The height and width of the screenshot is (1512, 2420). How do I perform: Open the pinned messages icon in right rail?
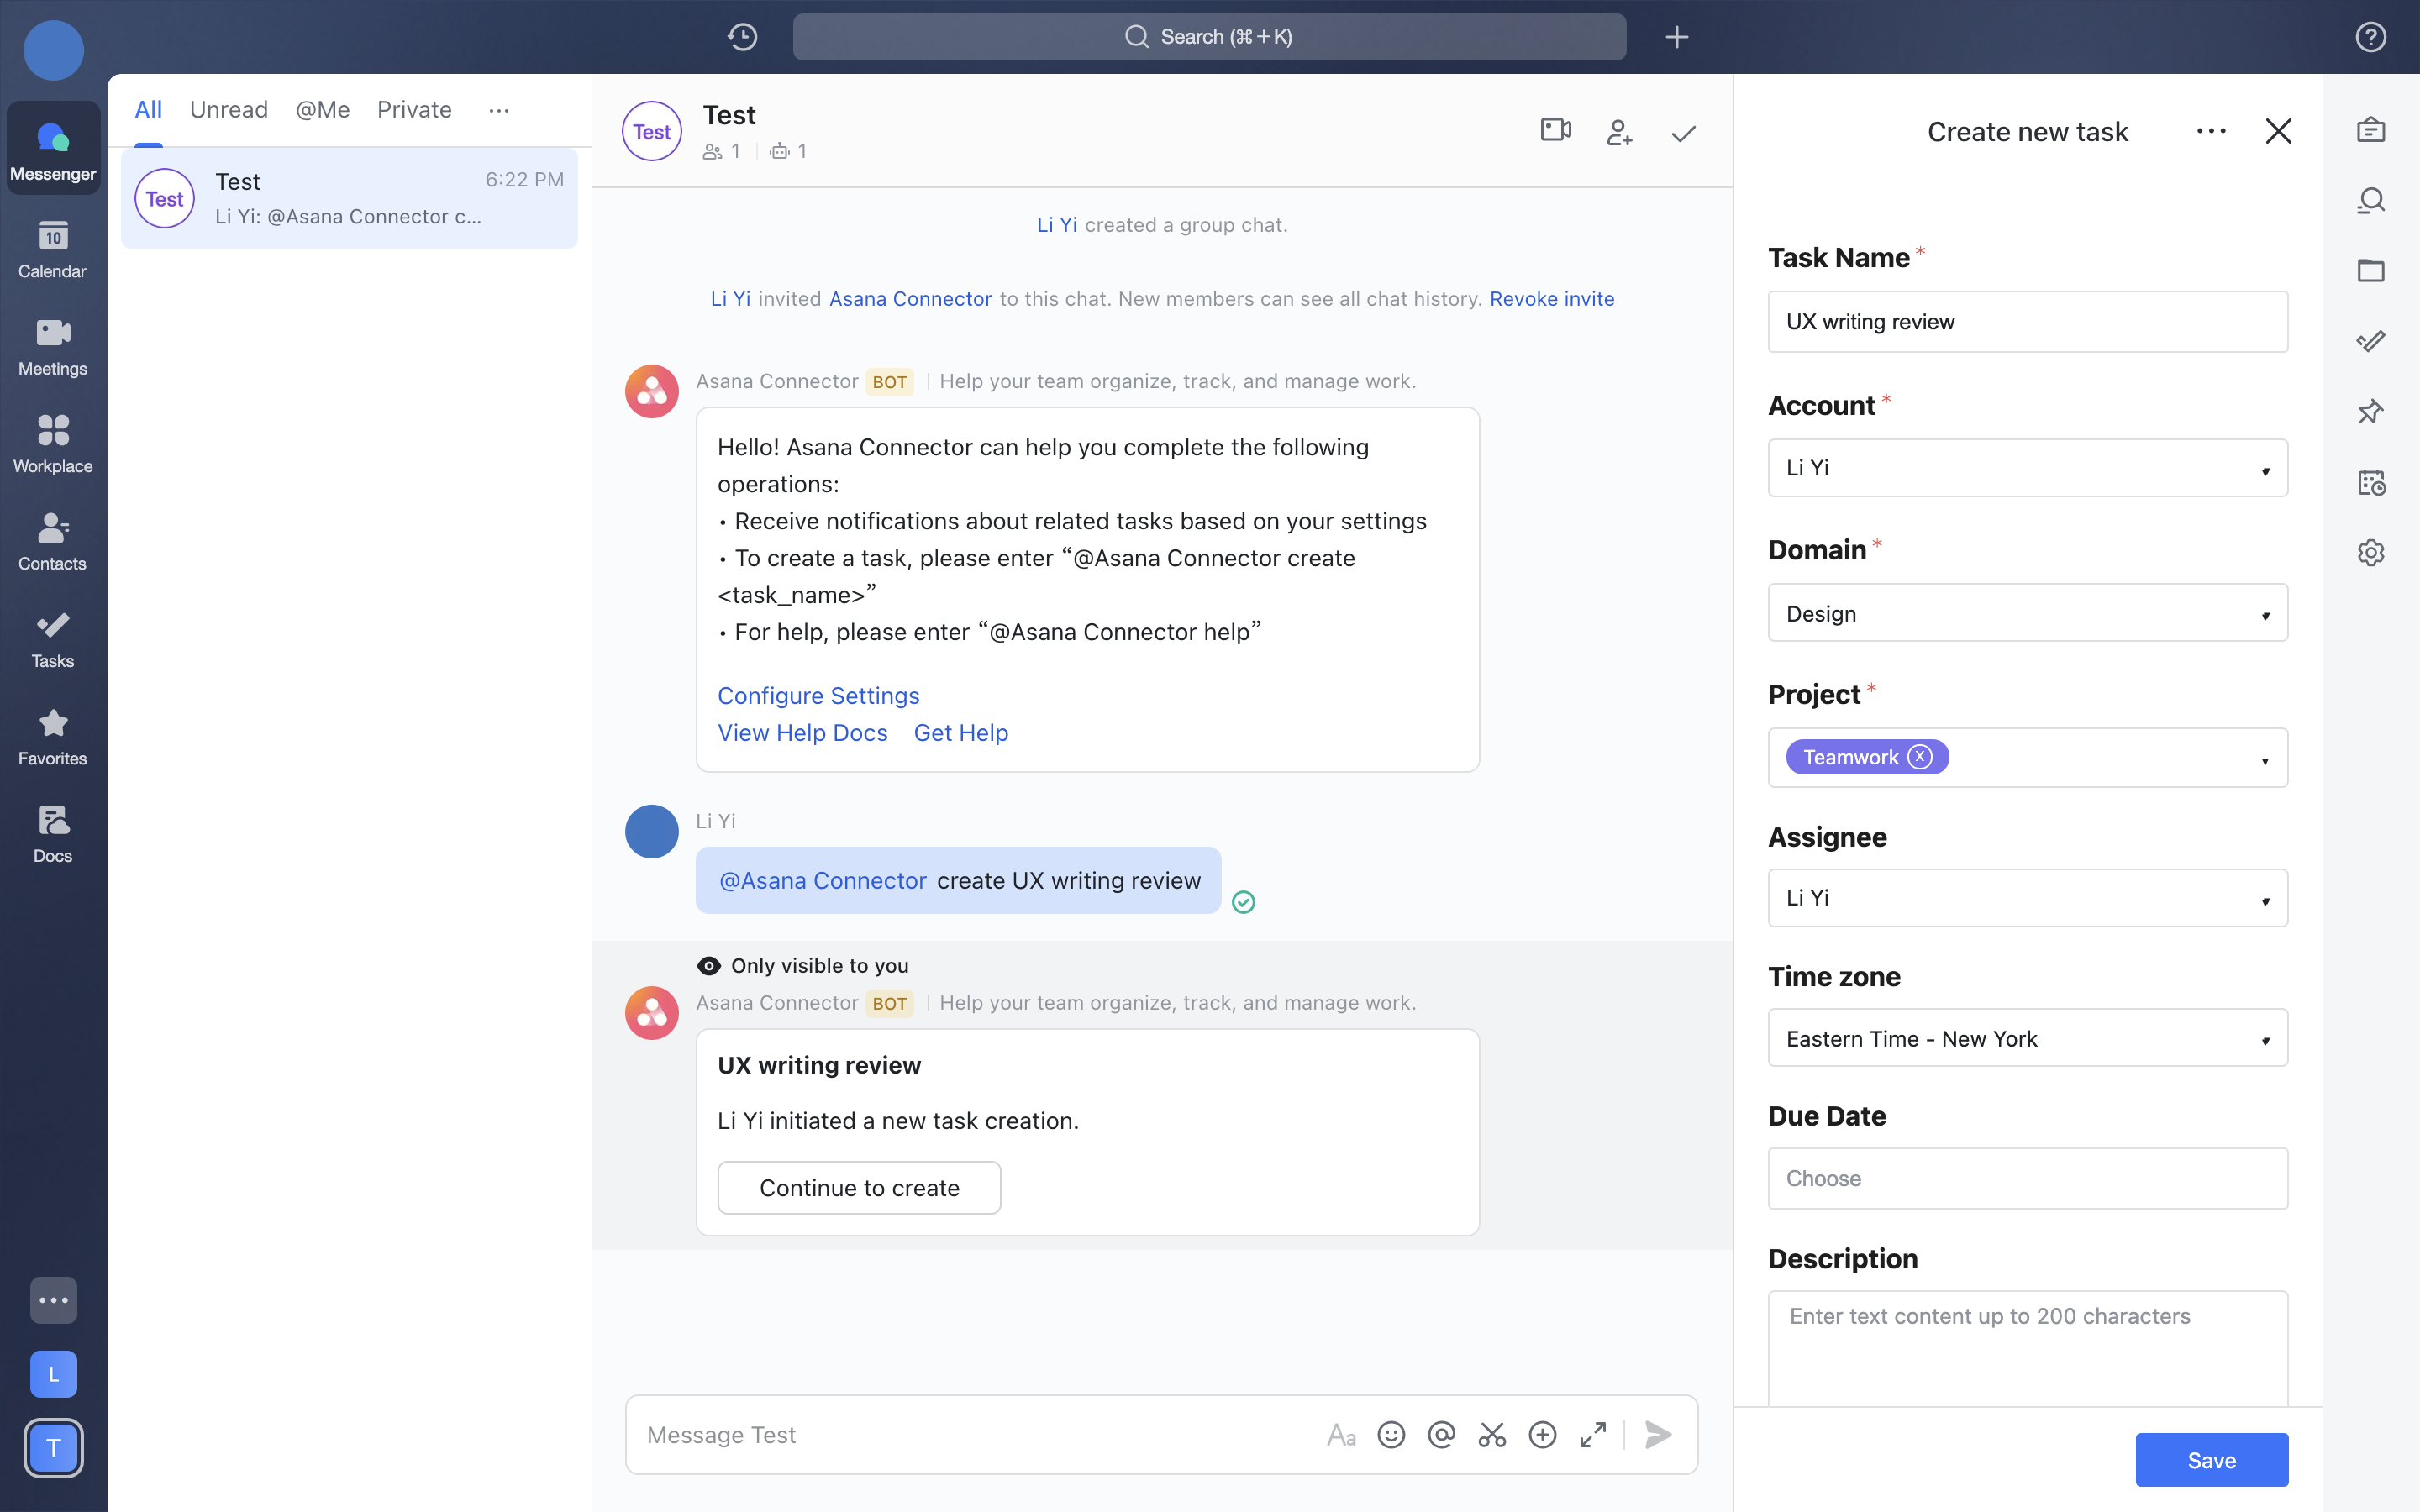click(x=2370, y=411)
